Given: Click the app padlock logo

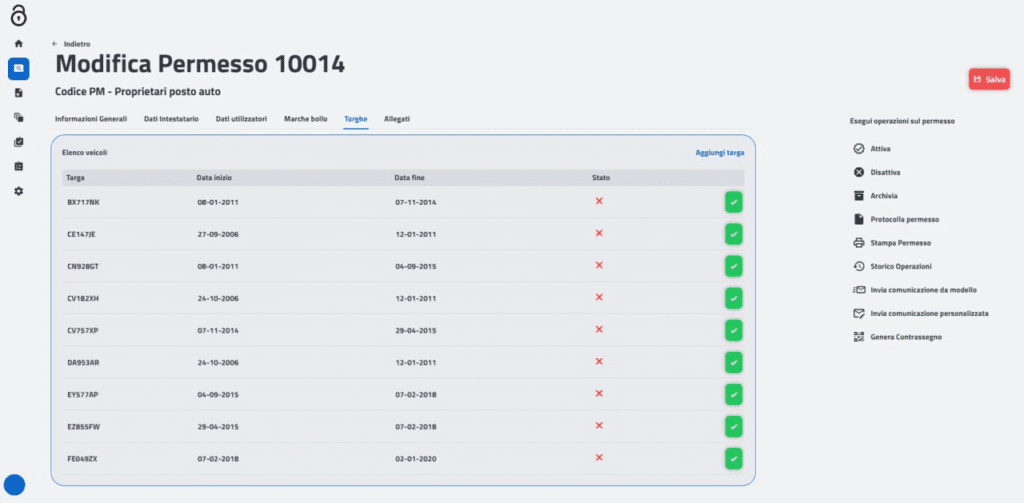Looking at the screenshot, I should coord(18,16).
